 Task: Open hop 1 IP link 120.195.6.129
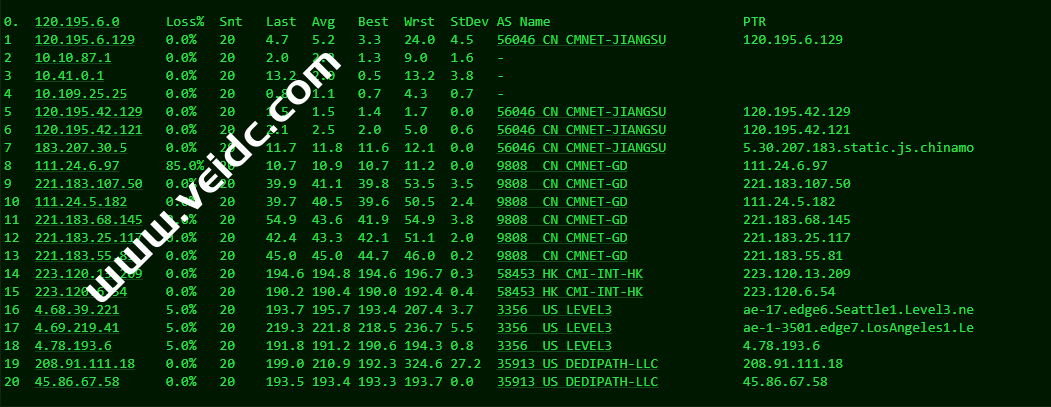click(x=84, y=40)
